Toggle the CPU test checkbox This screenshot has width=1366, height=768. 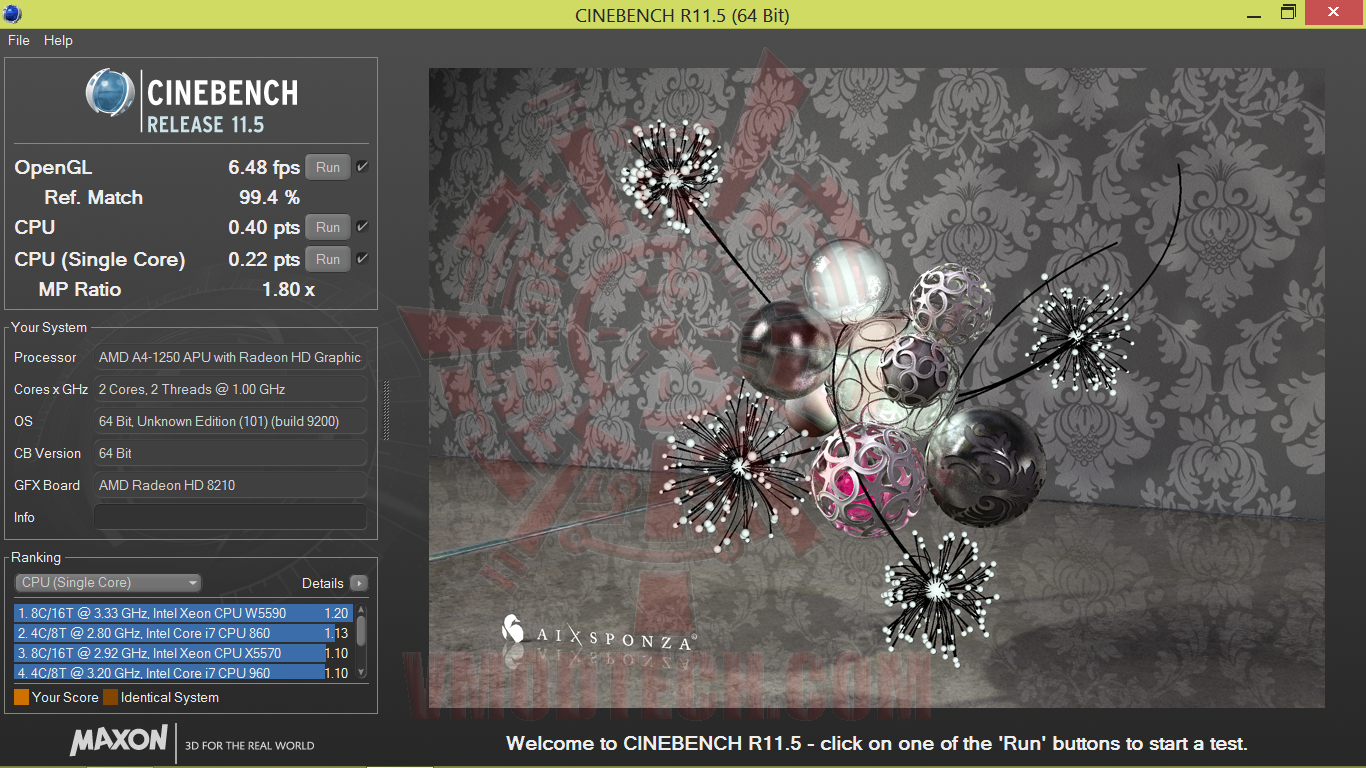tap(362, 227)
